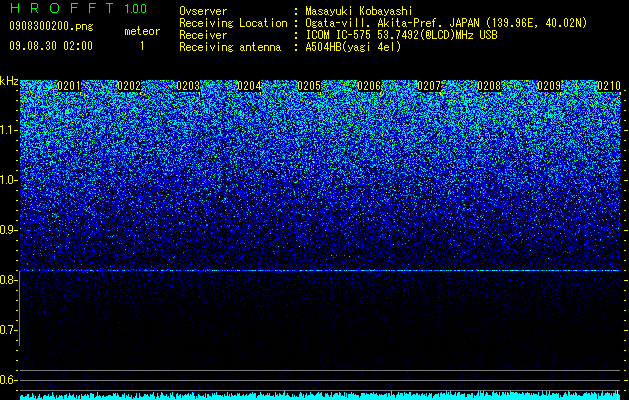Viewport: 629px width, 400px height.
Task: Select the 0210 time marker
Action: coord(609,86)
